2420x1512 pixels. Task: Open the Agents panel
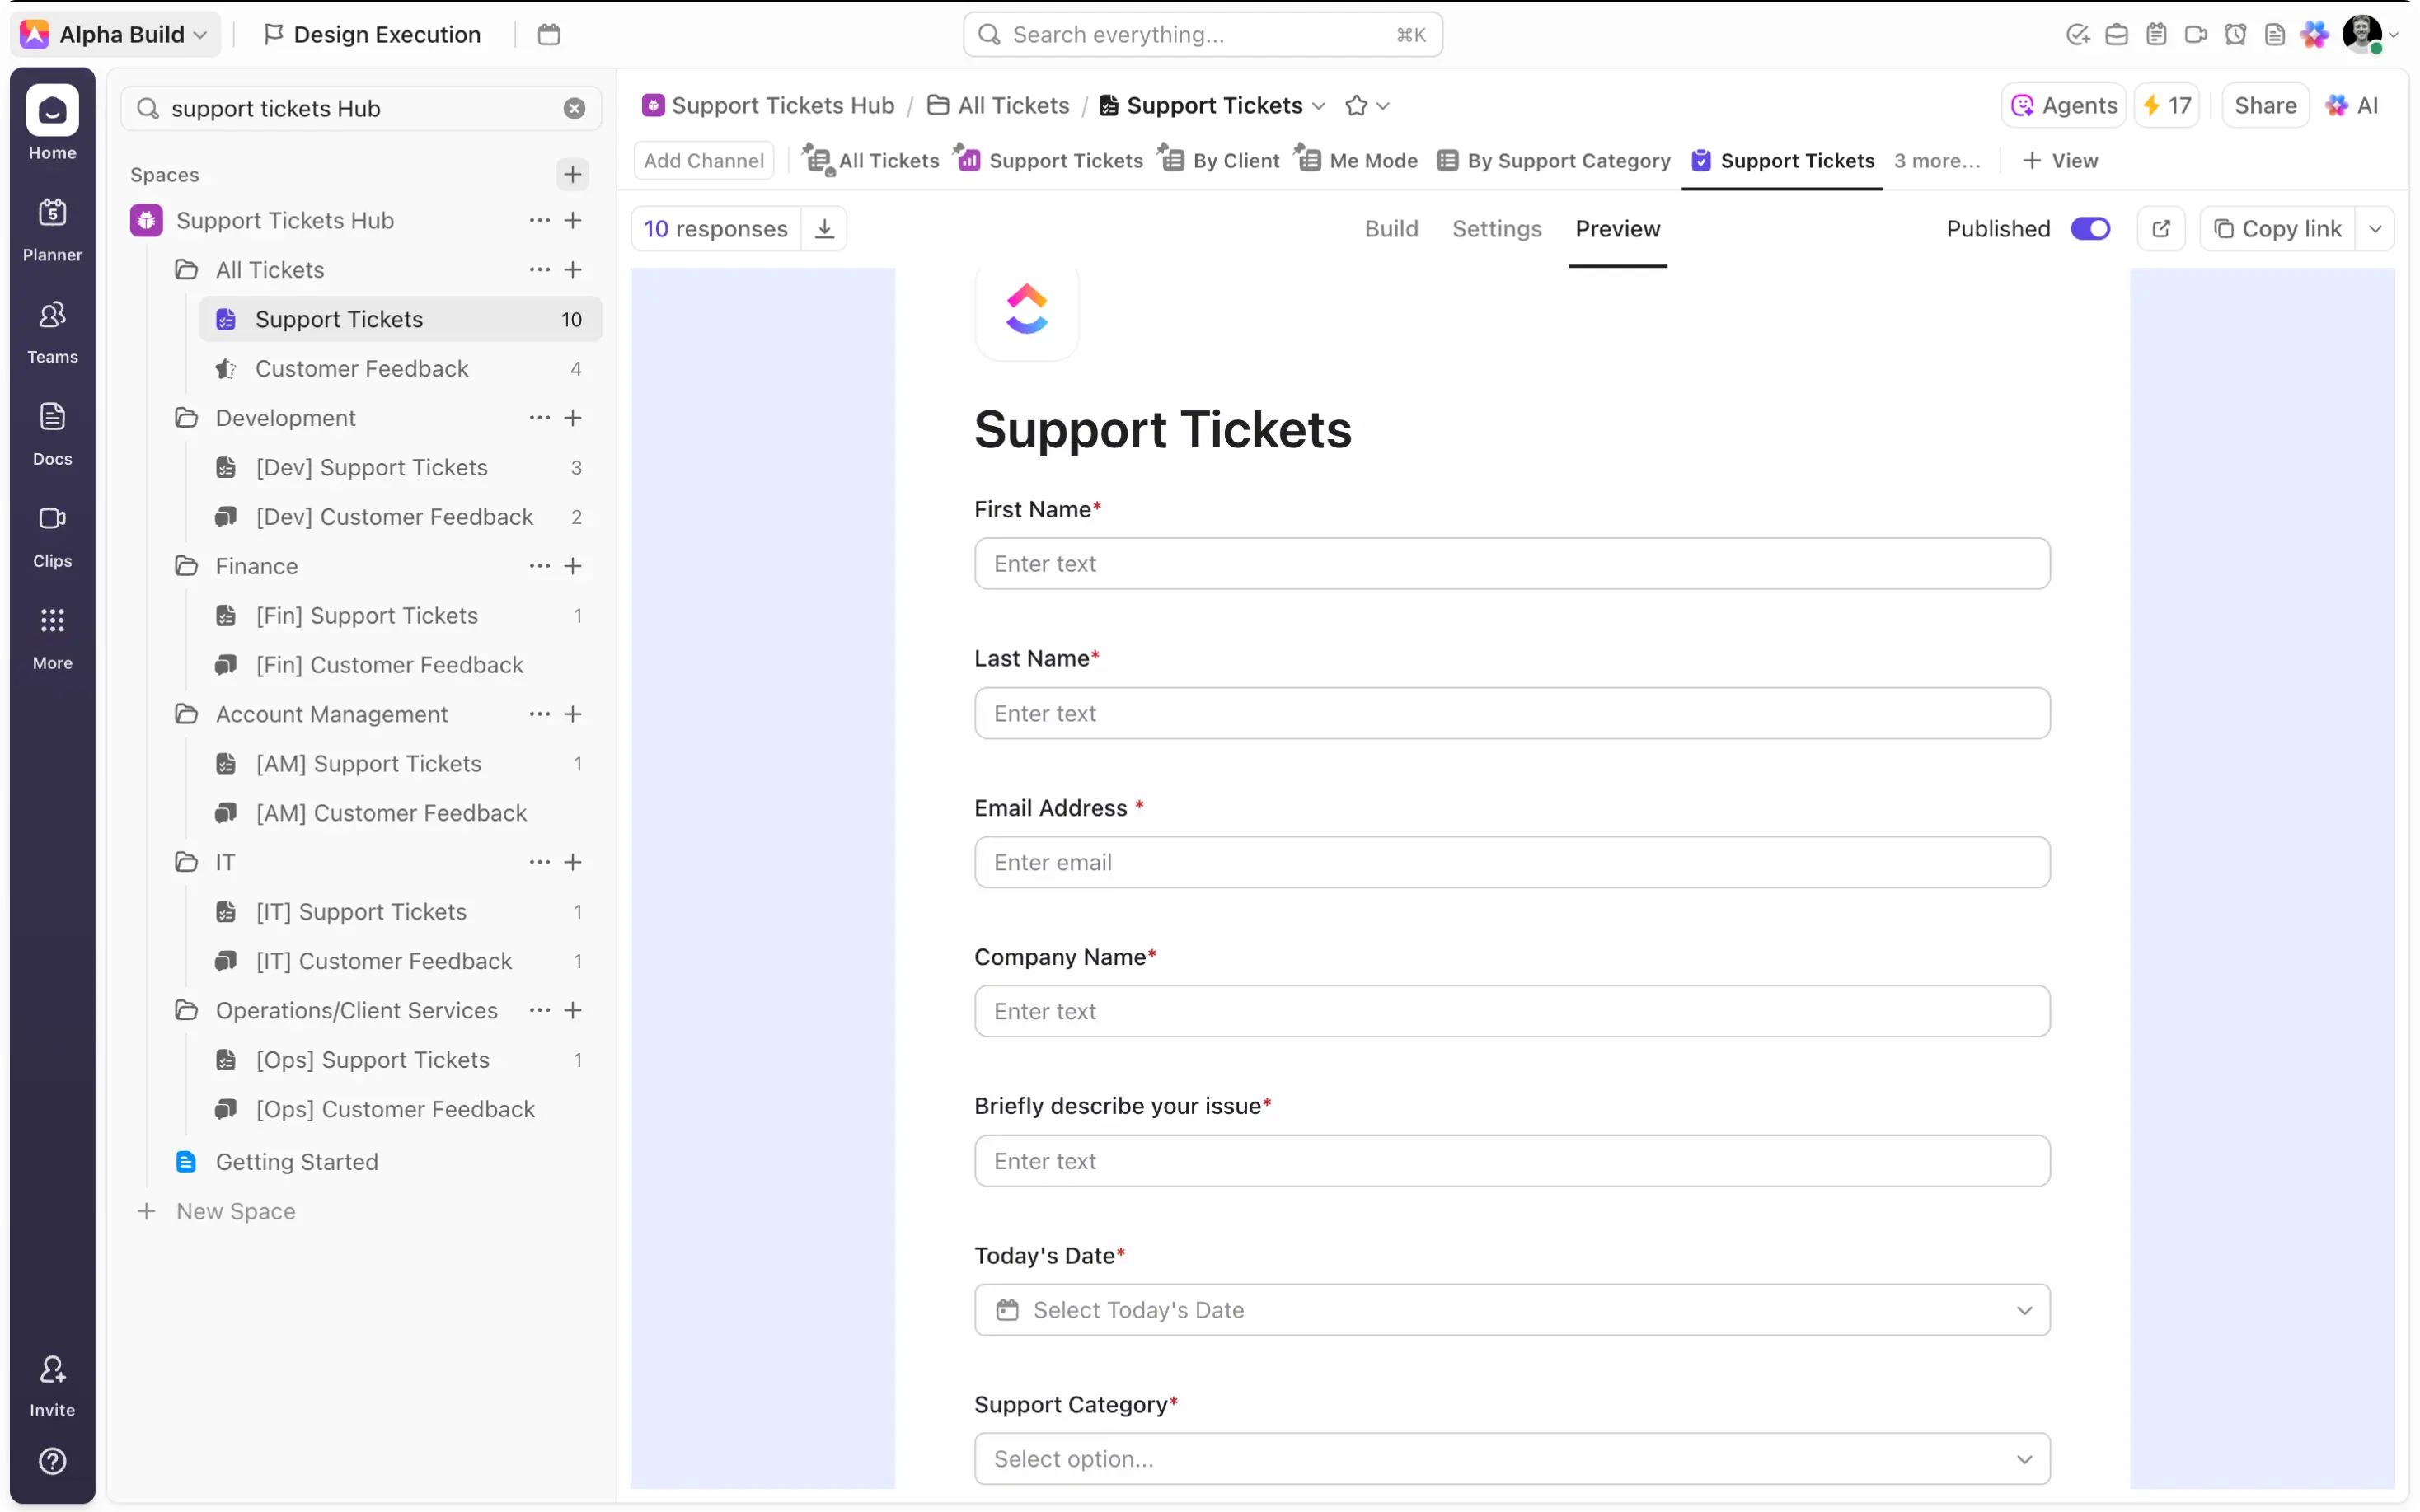(2062, 105)
